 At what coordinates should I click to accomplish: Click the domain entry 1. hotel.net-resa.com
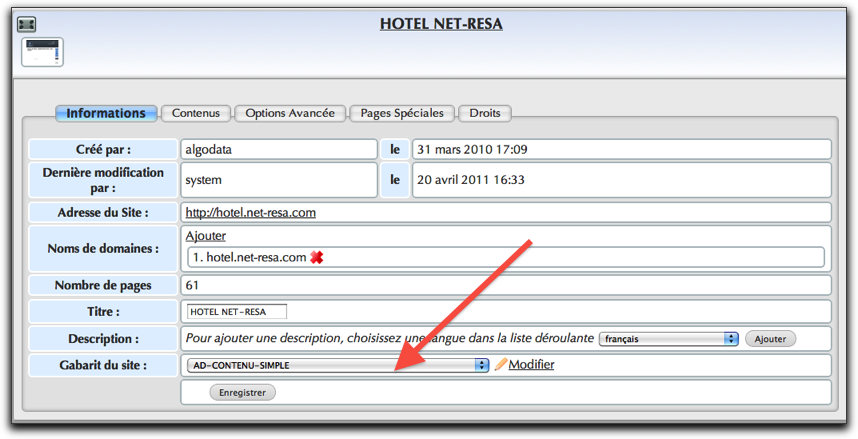click(250, 257)
